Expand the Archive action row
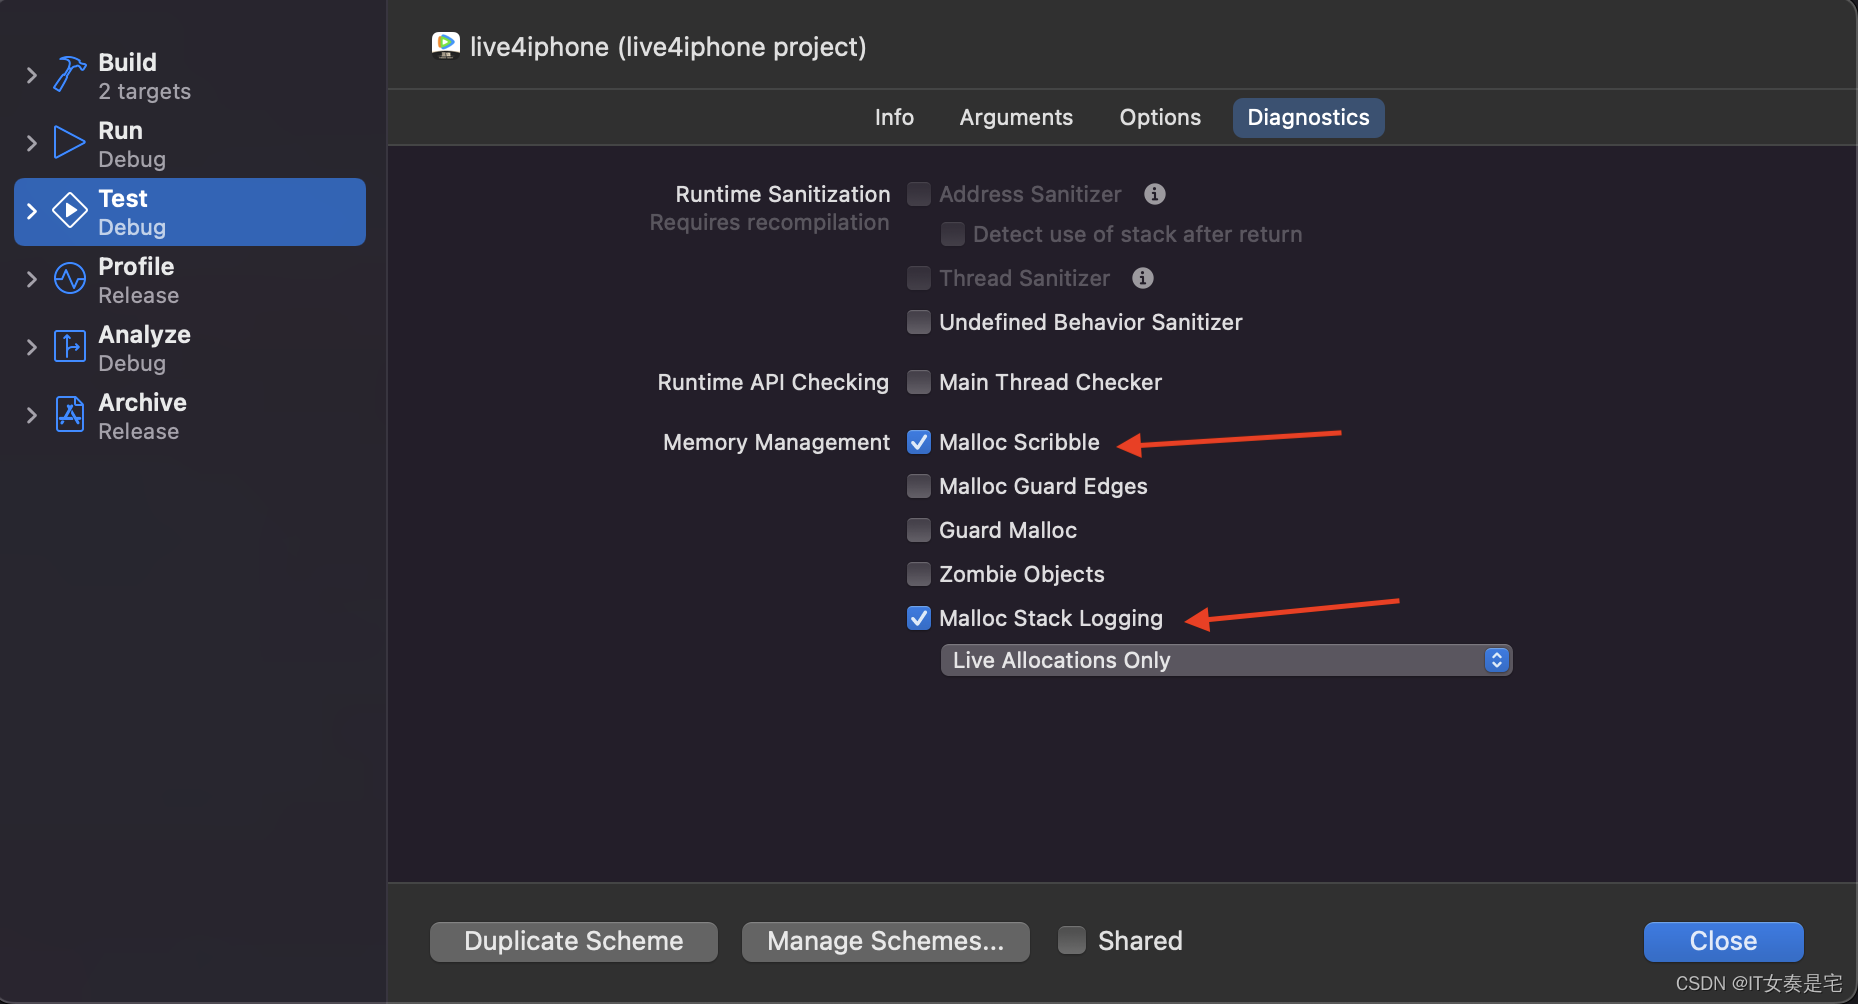The image size is (1858, 1004). (31, 415)
